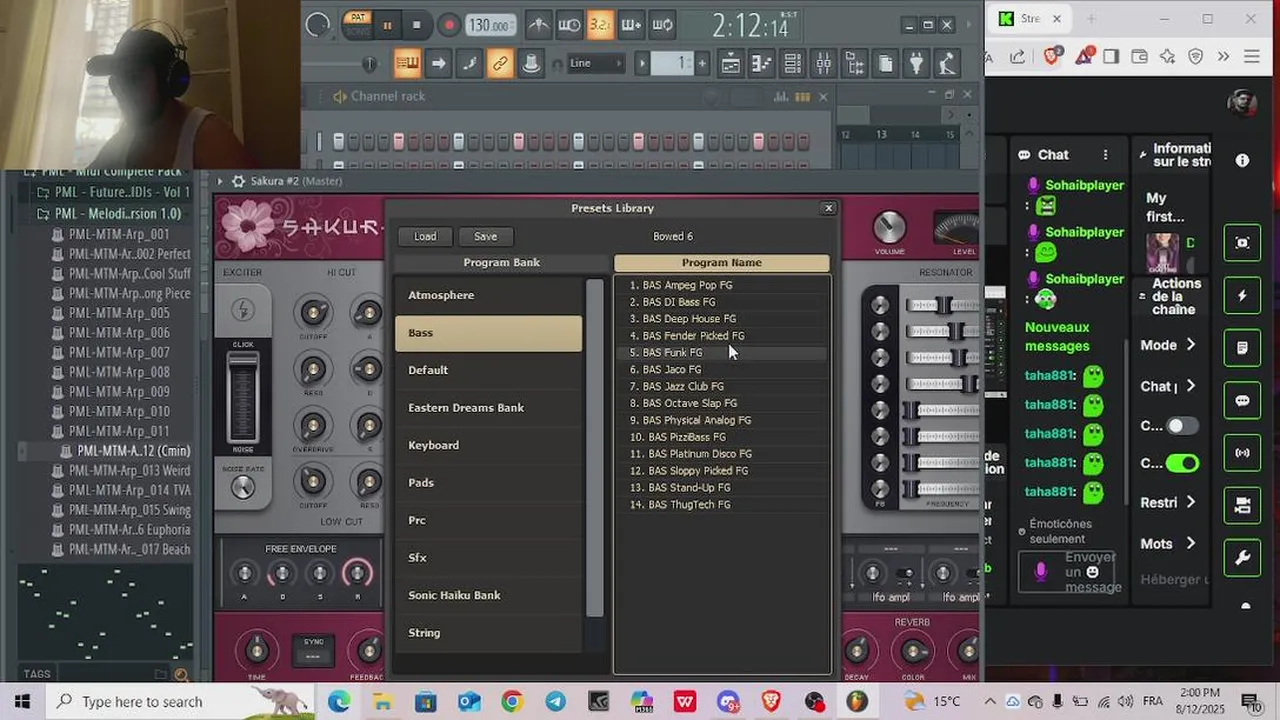This screenshot has width=1280, height=720.
Task: Open the Line snap dropdown
Action: click(x=595, y=63)
